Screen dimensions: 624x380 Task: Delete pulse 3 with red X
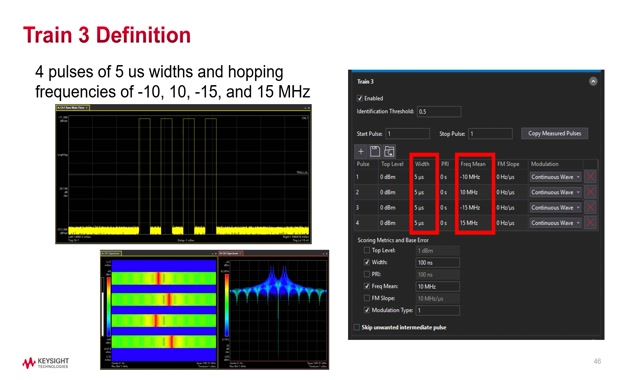tap(590, 207)
